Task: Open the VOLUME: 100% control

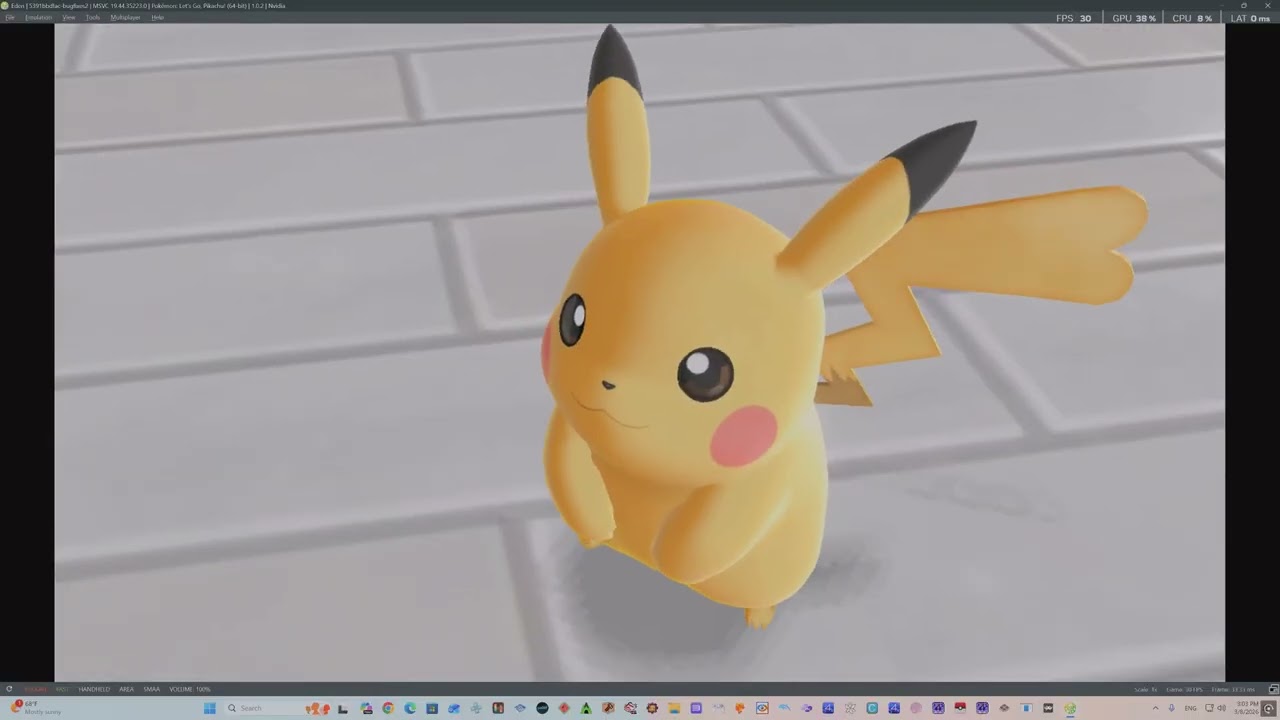Action: click(189, 689)
